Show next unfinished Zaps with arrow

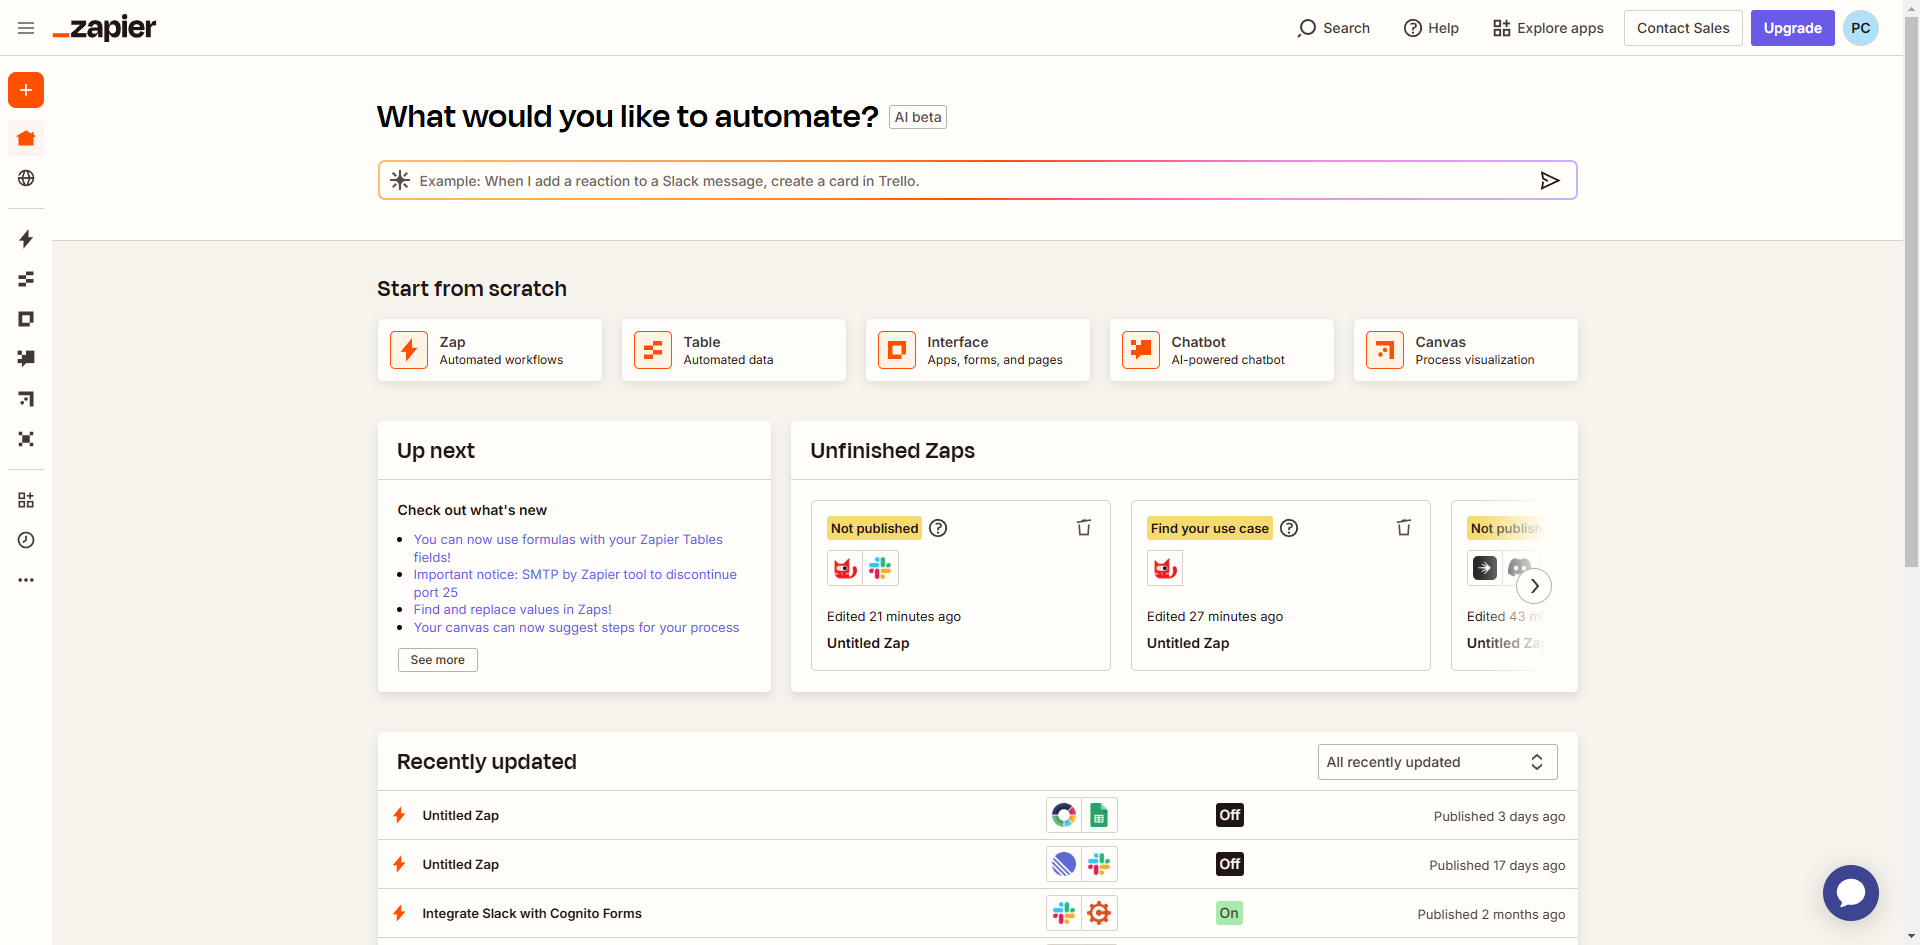pos(1534,586)
